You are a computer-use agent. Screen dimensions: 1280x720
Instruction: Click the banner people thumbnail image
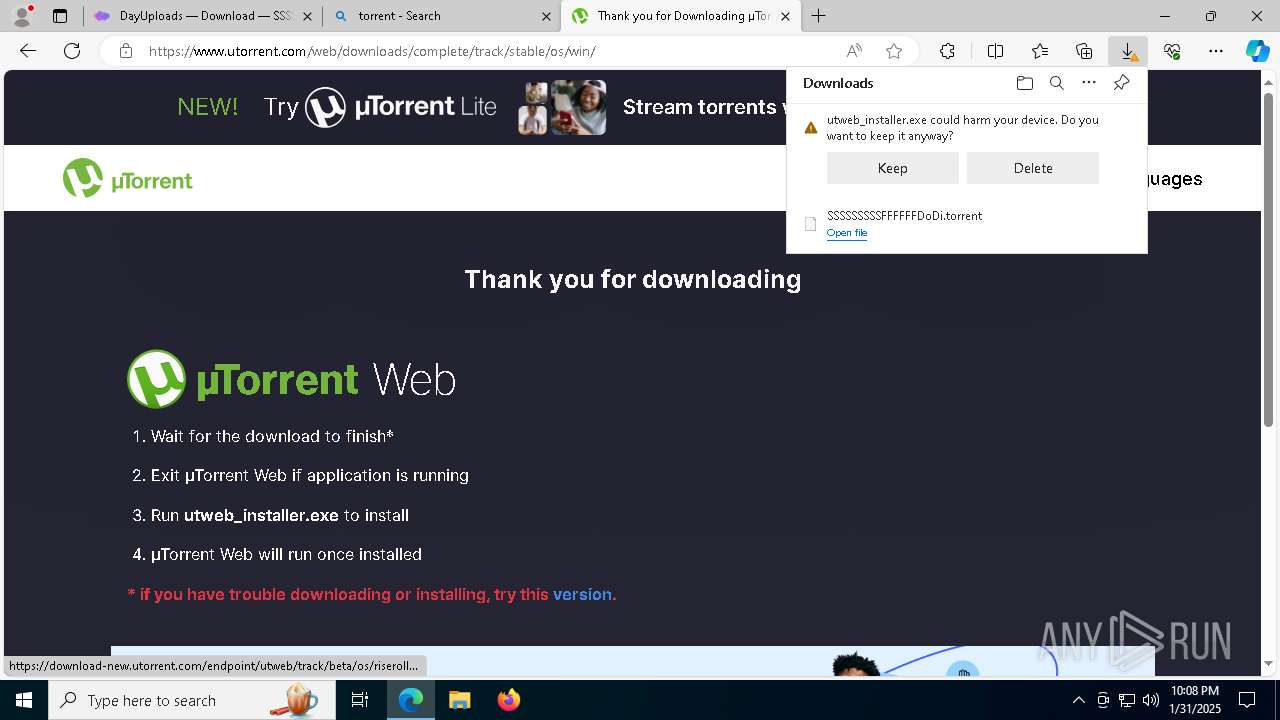pos(562,107)
